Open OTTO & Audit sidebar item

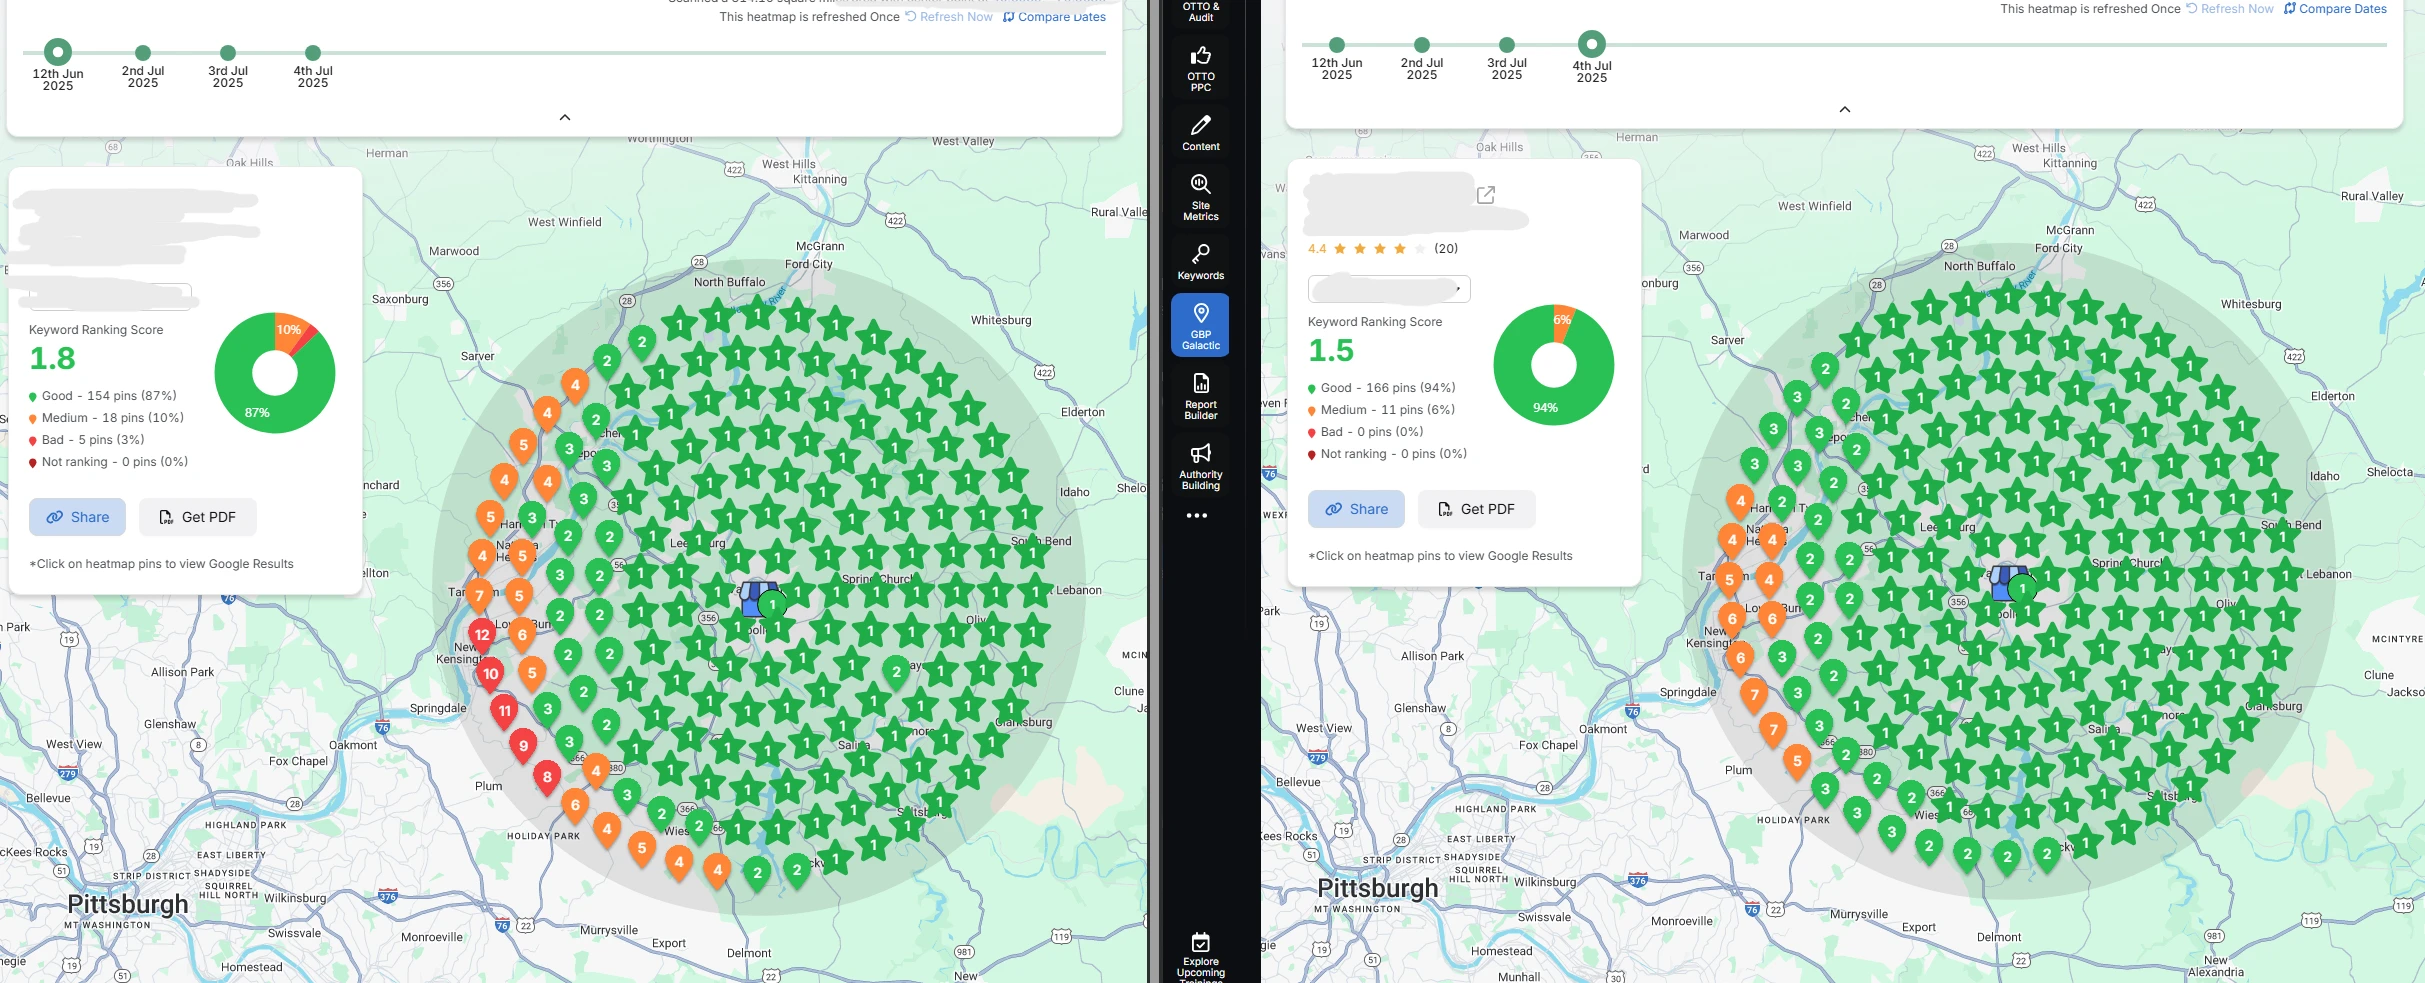[1200, 12]
